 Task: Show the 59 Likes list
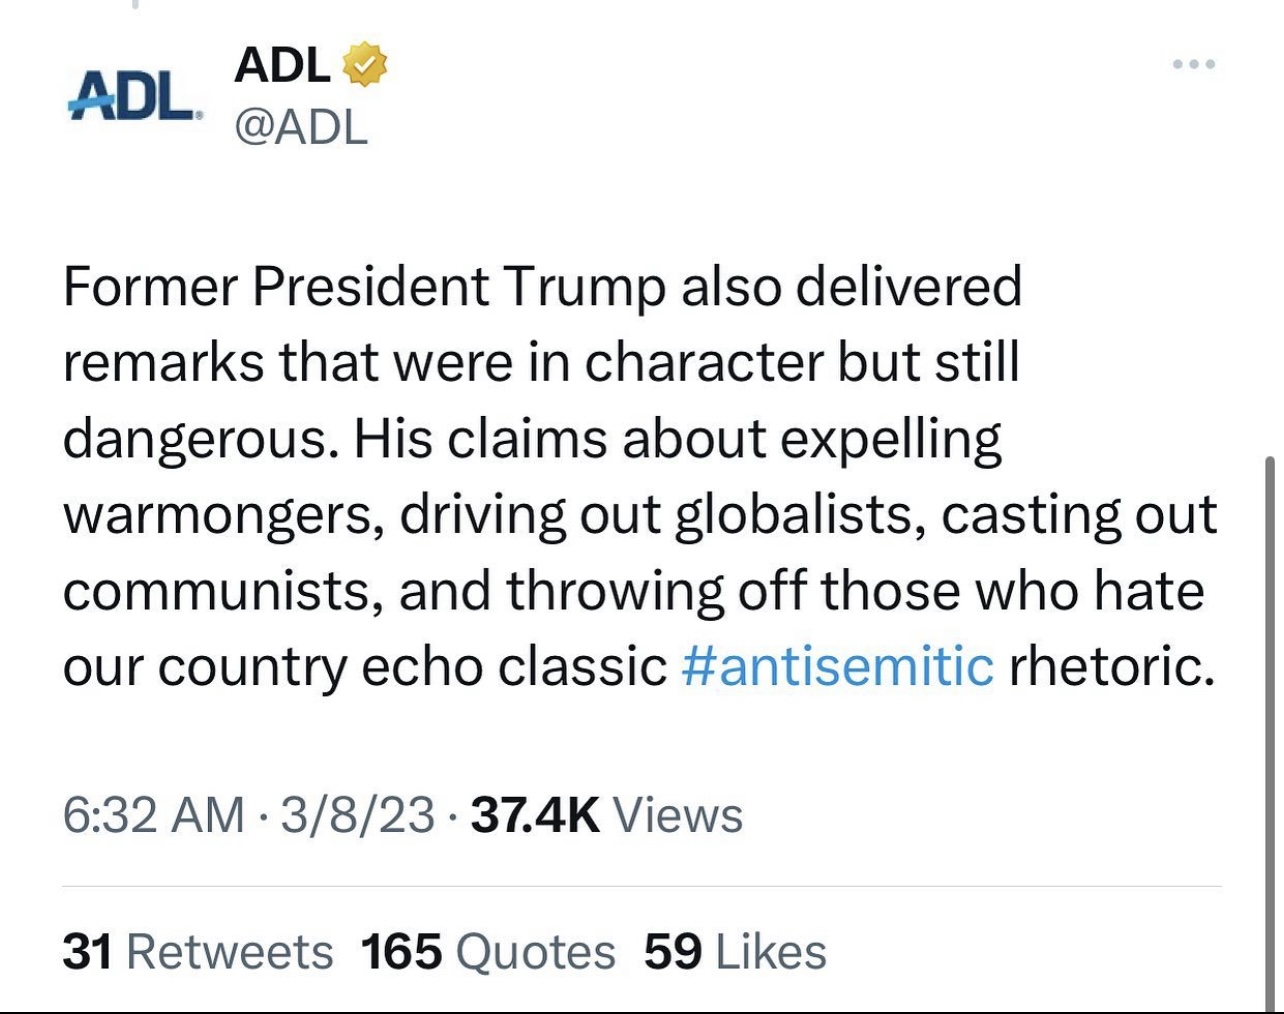(735, 951)
